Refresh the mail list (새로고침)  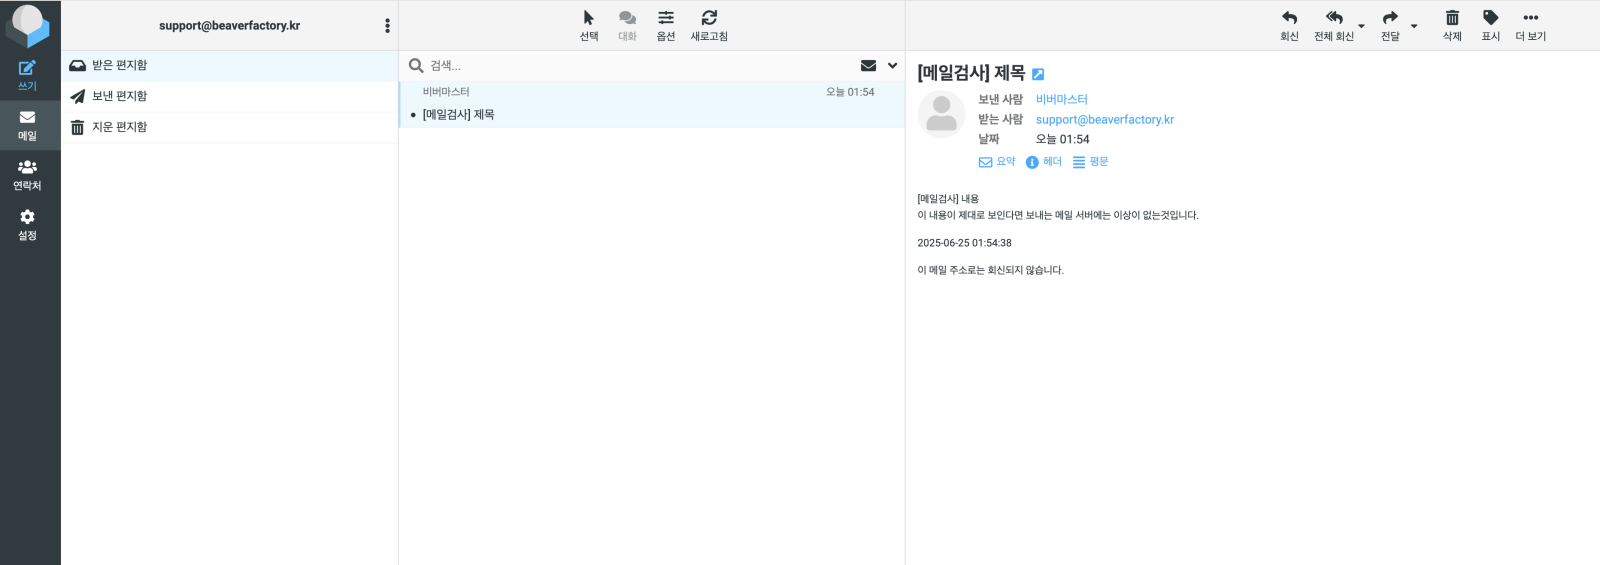pos(709,25)
